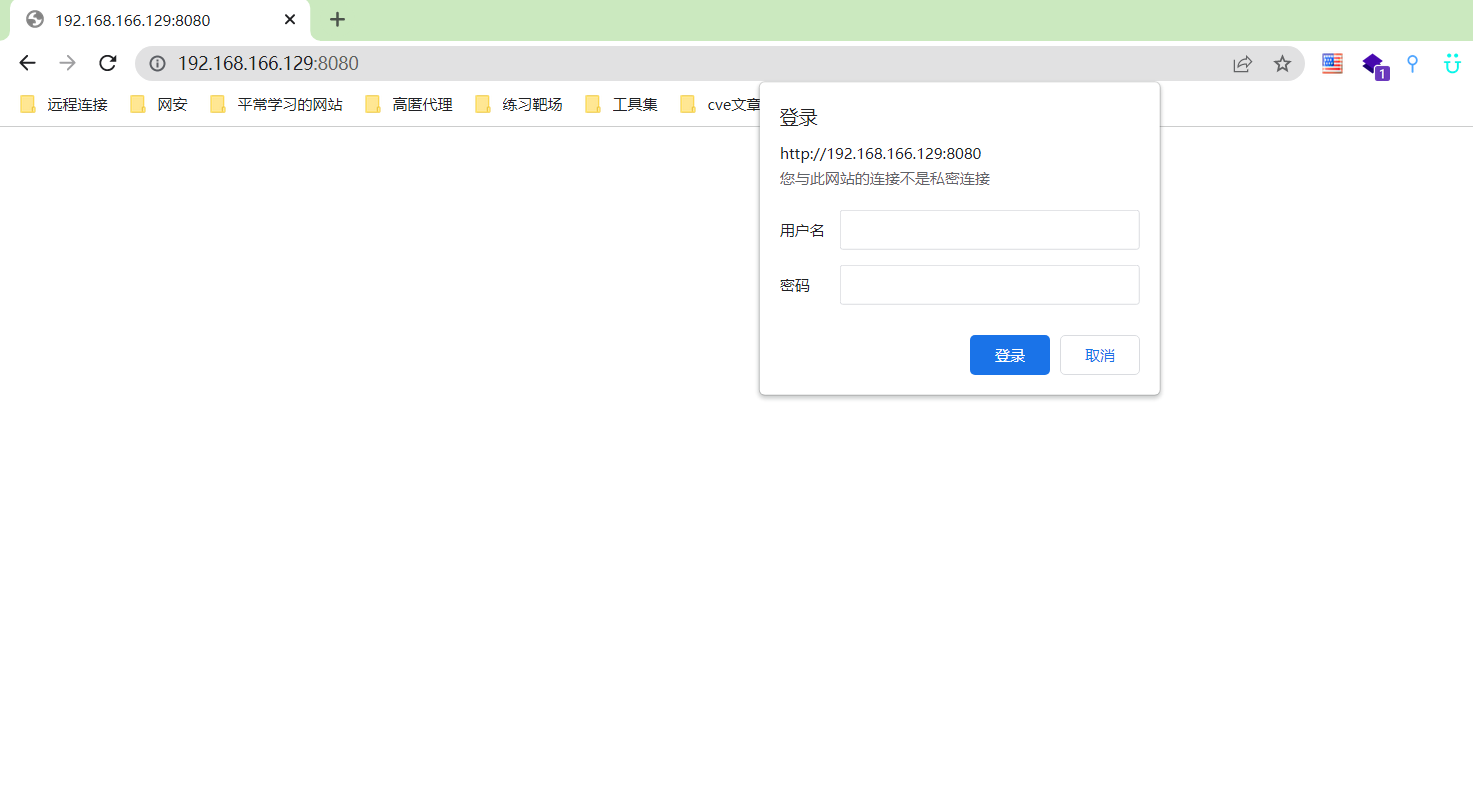1473x797 pixels.
Task: Click the blue pin-shaped extension icon
Action: pos(1411,63)
